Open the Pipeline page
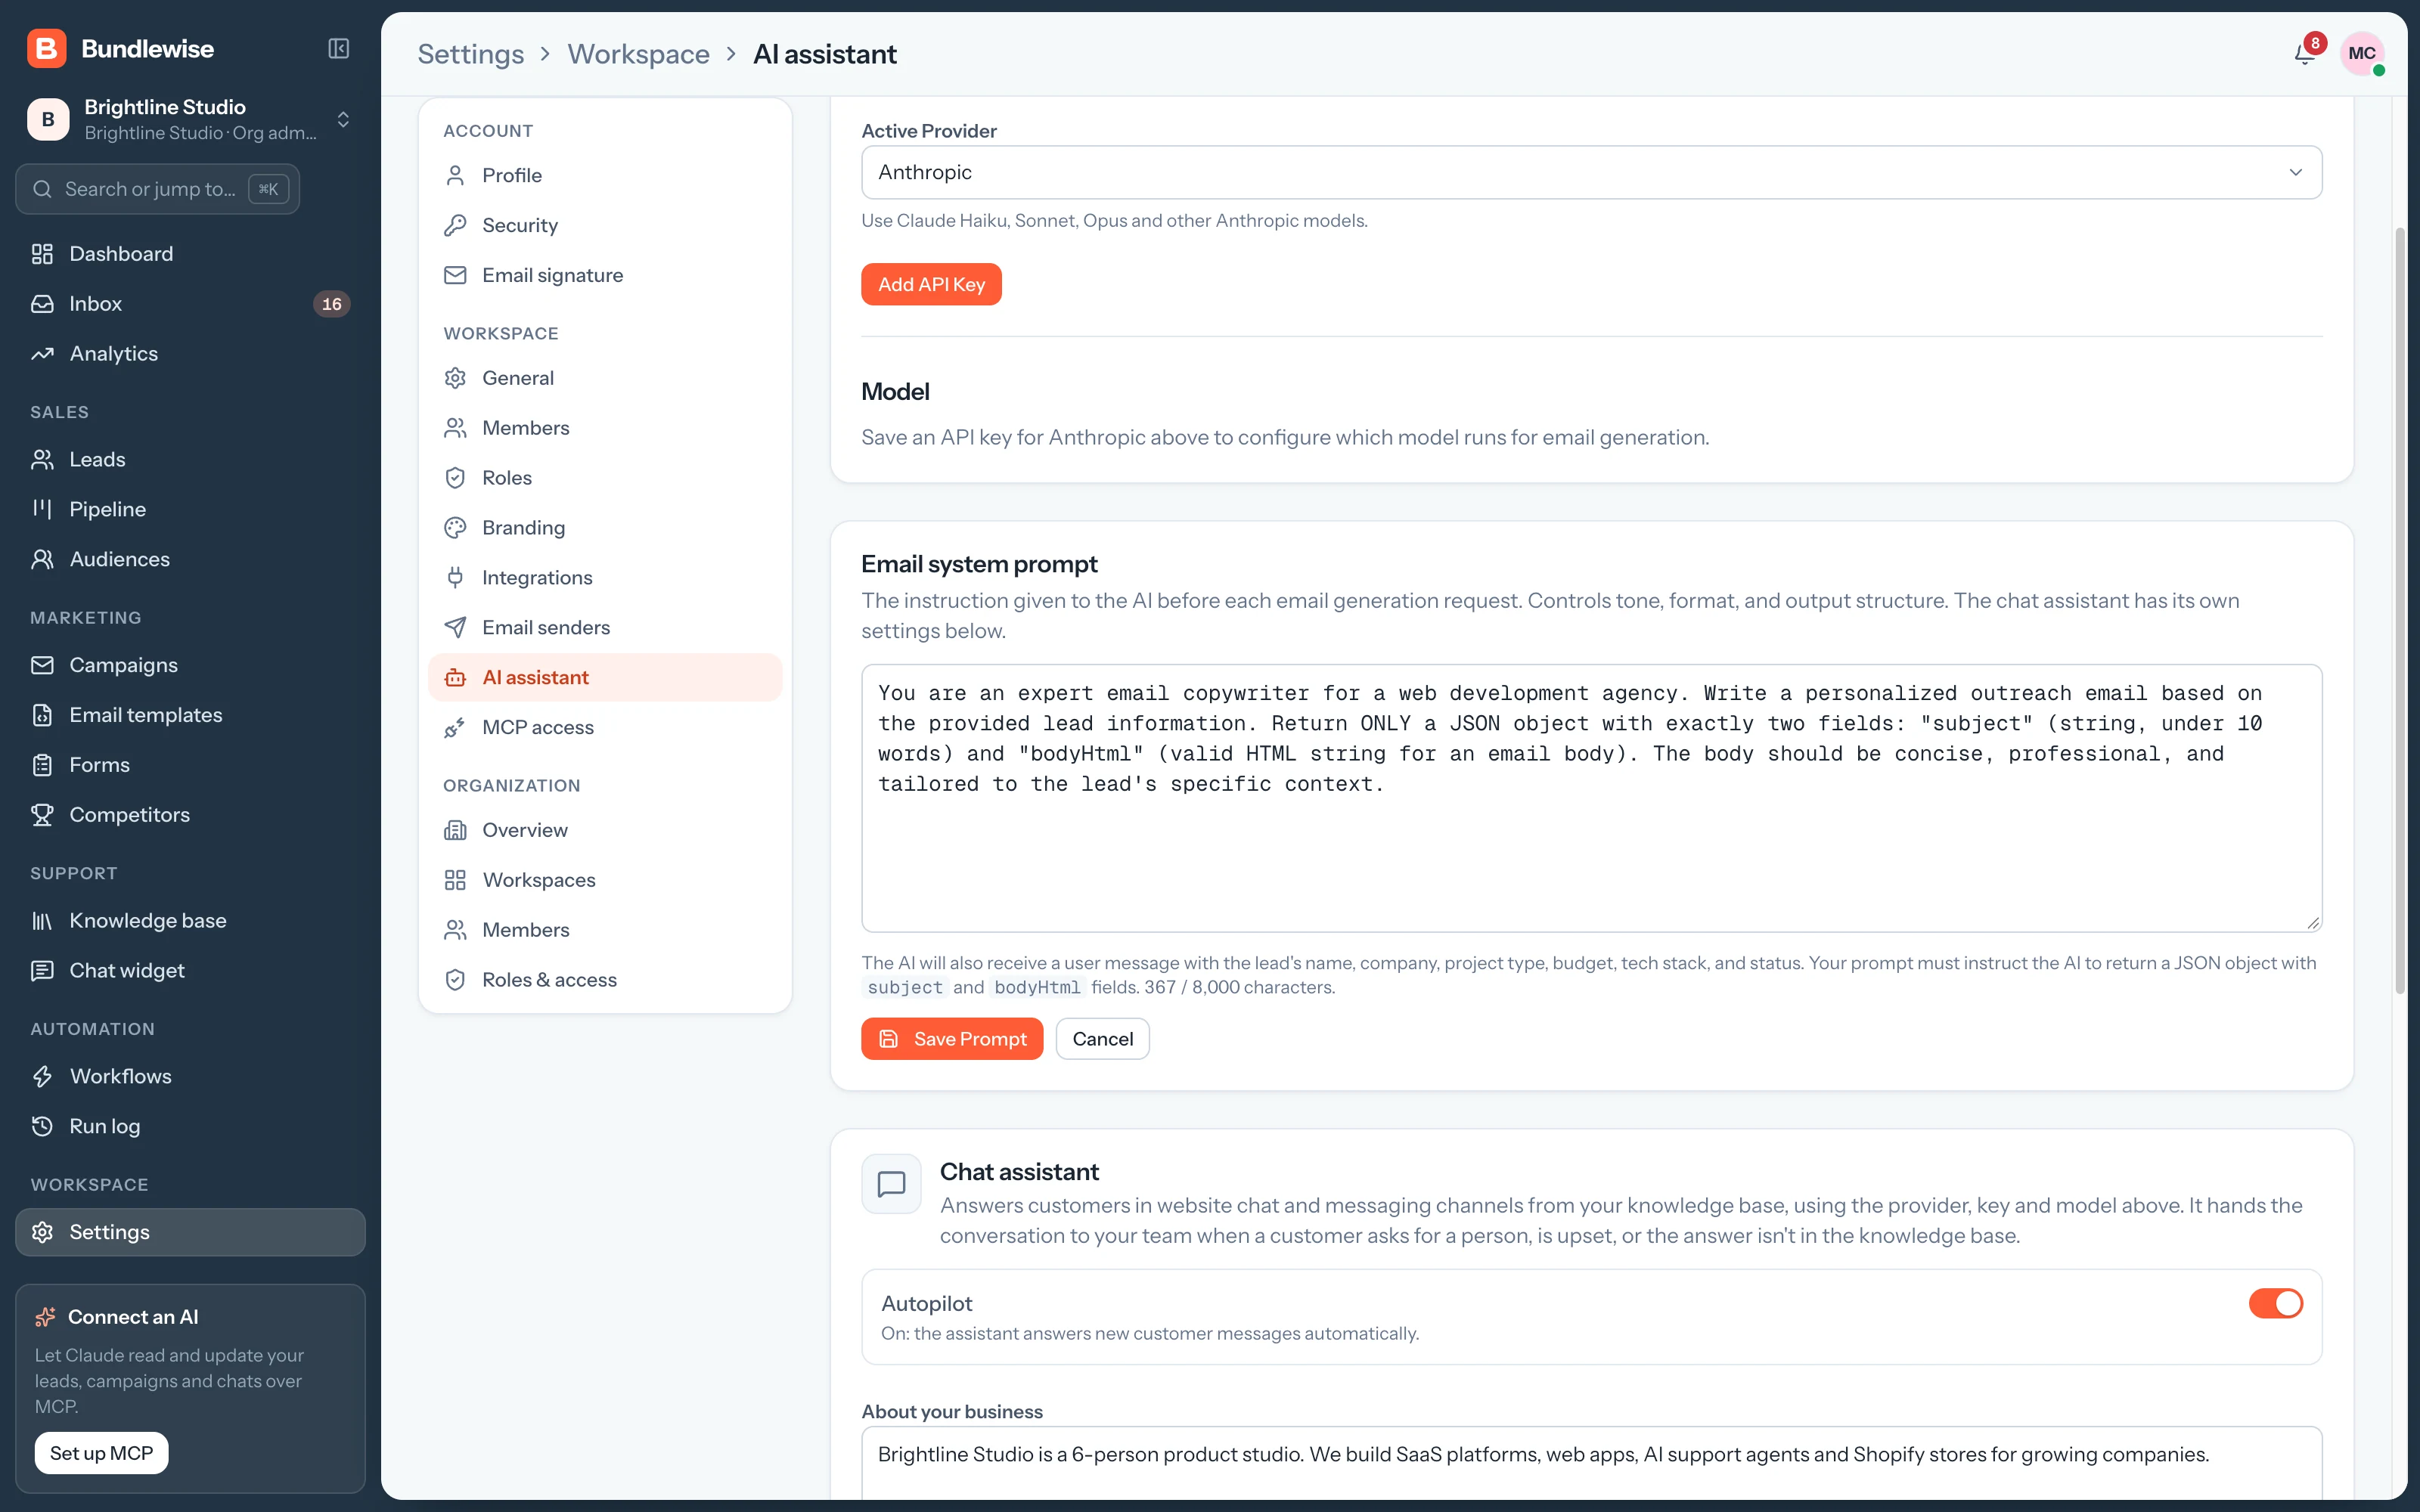Screen dimensions: 2420x1512 click(x=190, y=509)
